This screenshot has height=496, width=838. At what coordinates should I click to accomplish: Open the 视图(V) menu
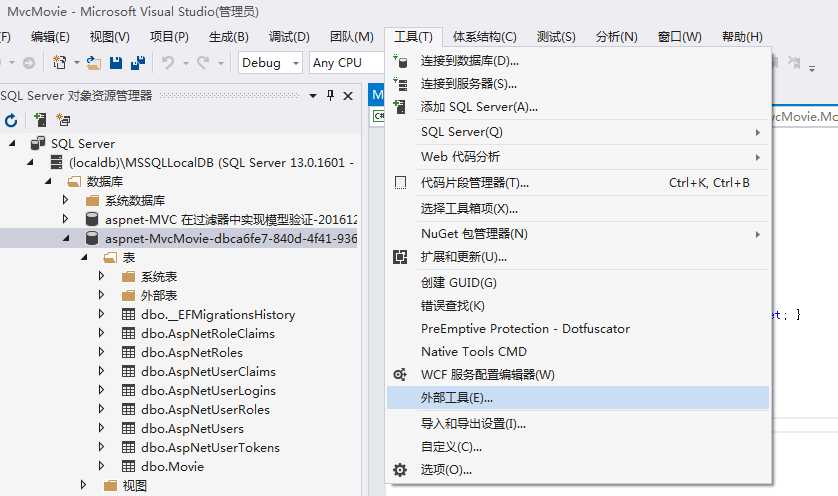(110, 37)
